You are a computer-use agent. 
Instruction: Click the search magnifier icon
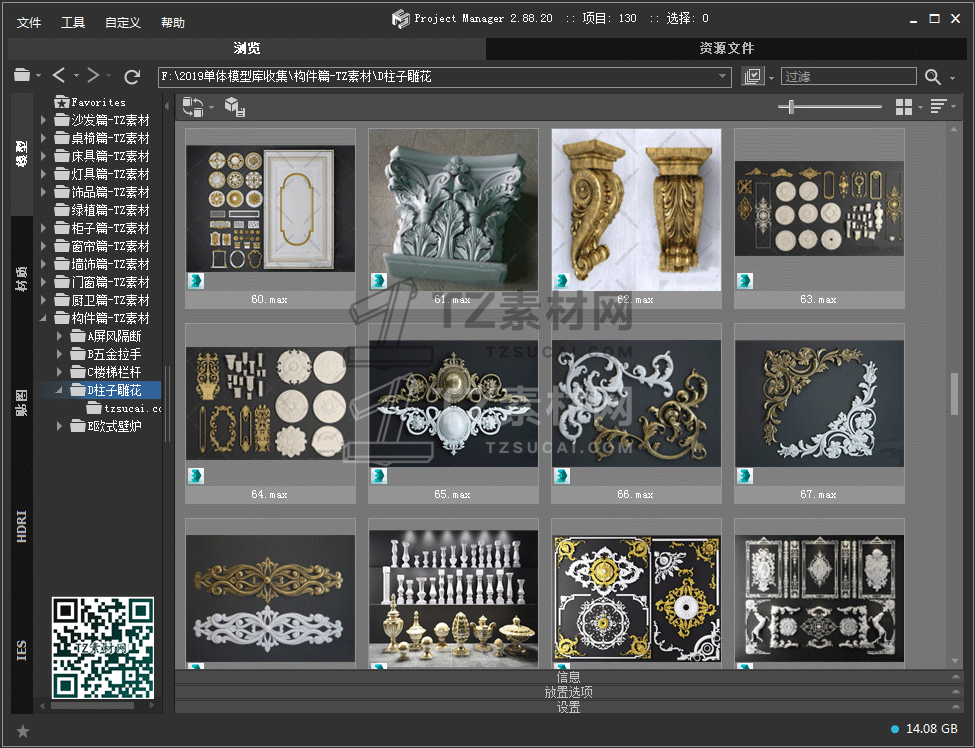[932, 77]
